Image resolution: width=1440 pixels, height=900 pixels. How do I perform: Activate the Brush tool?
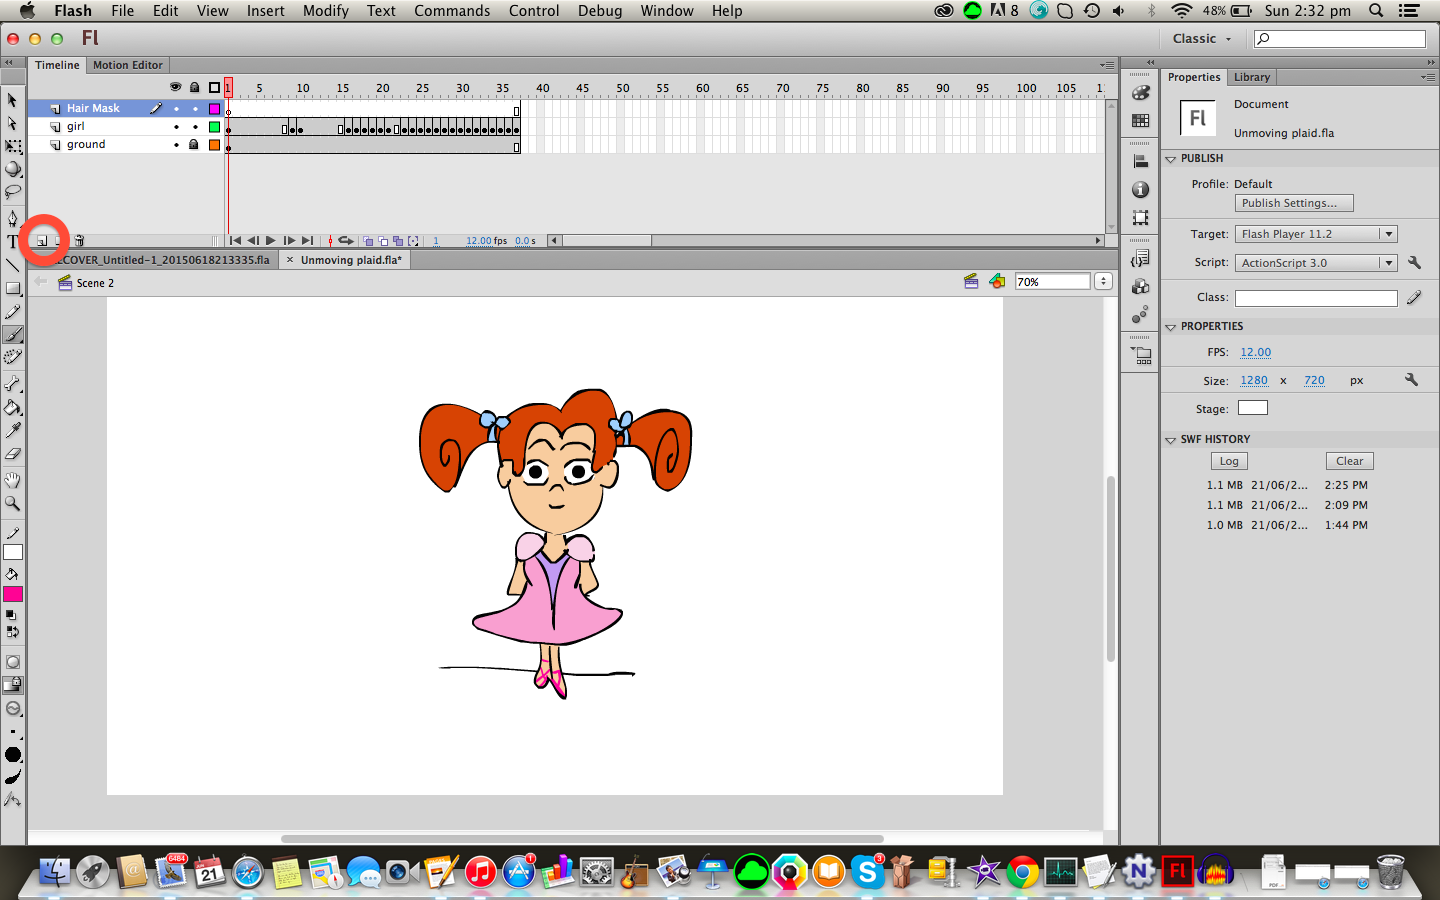(13, 335)
